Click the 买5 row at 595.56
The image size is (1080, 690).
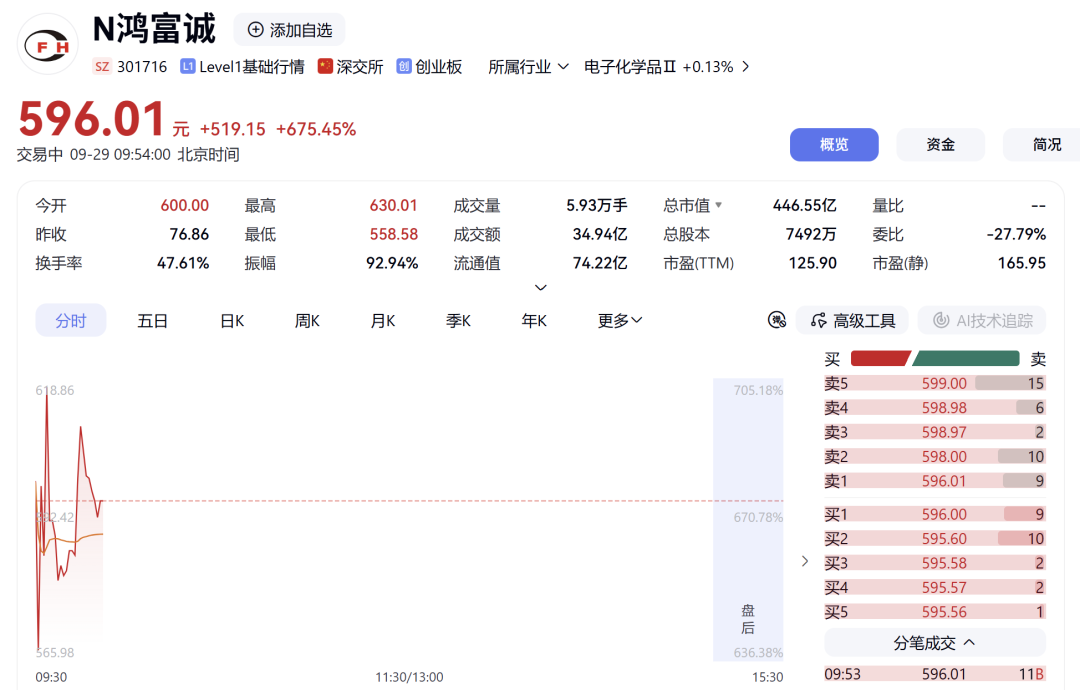935,612
